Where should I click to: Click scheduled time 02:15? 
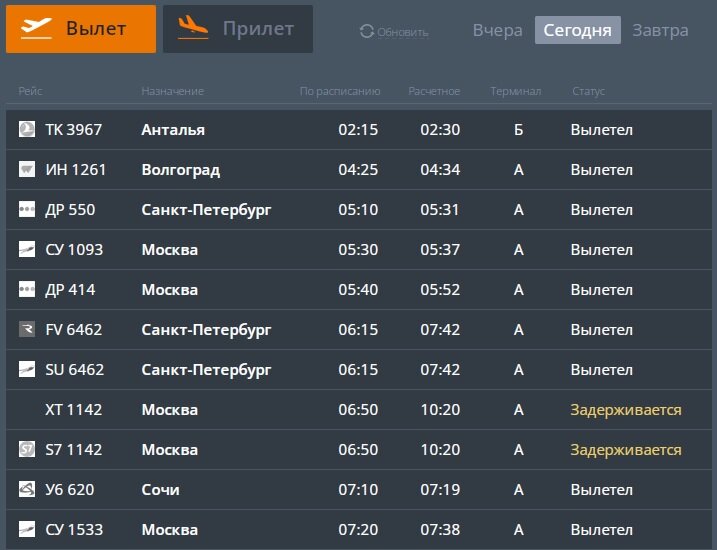pos(358,130)
